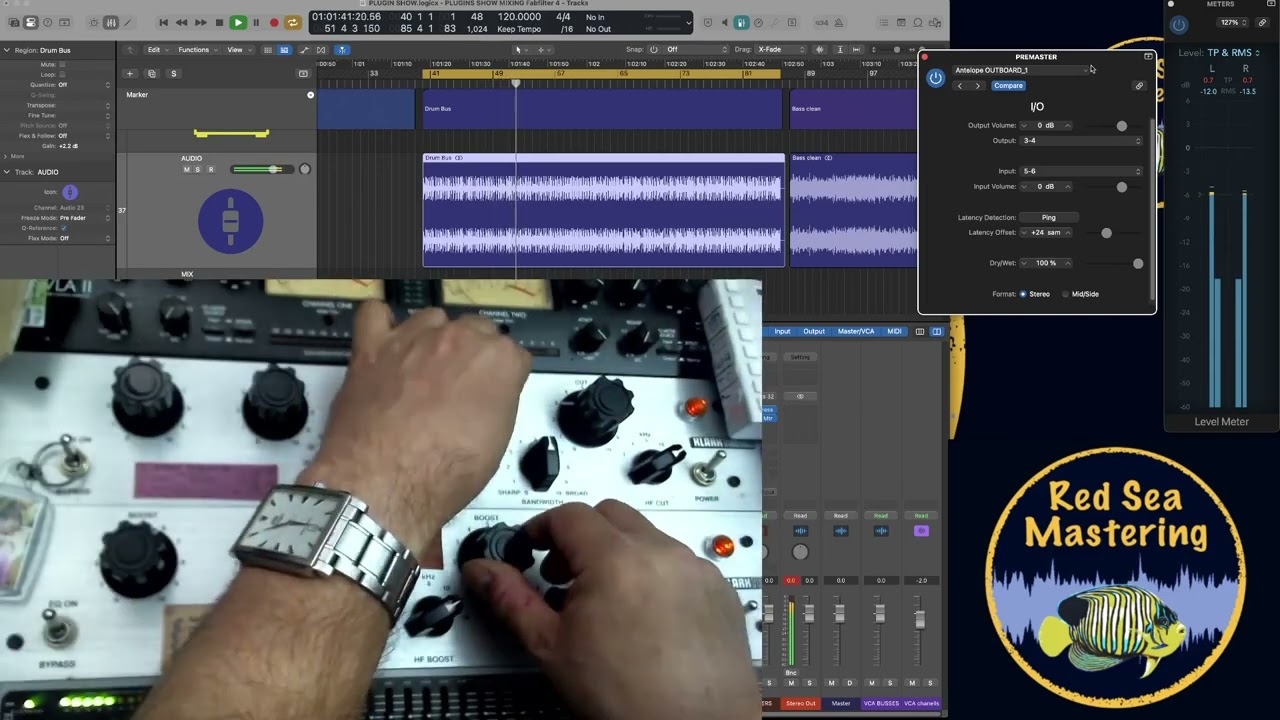This screenshot has width=1280, height=720.
Task: Click the Stop transport button
Action: point(219,22)
